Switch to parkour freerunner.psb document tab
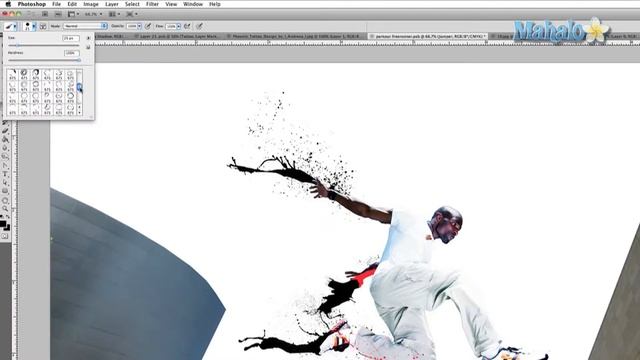The width and height of the screenshot is (640, 360). tap(428, 36)
